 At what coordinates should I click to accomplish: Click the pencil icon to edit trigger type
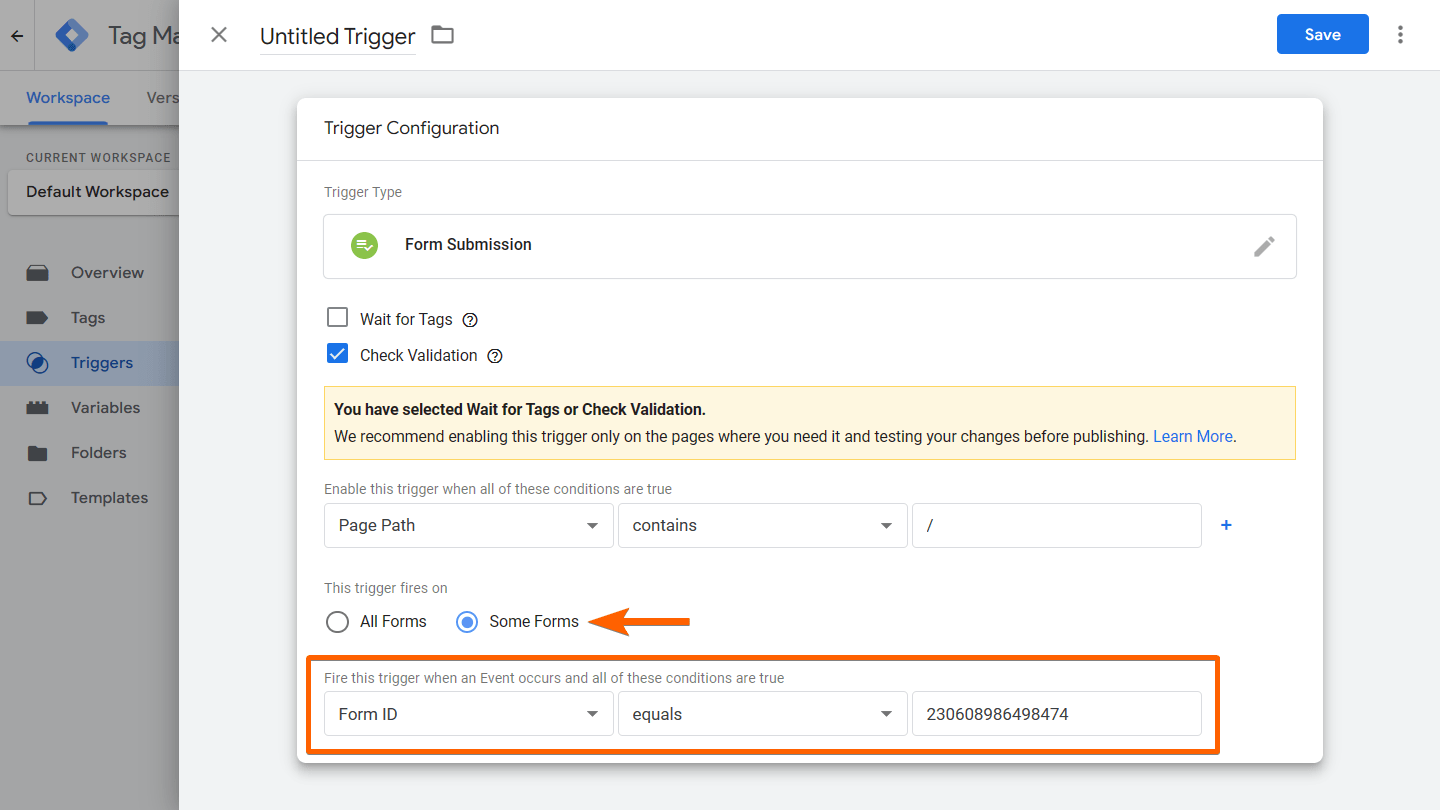(1264, 246)
